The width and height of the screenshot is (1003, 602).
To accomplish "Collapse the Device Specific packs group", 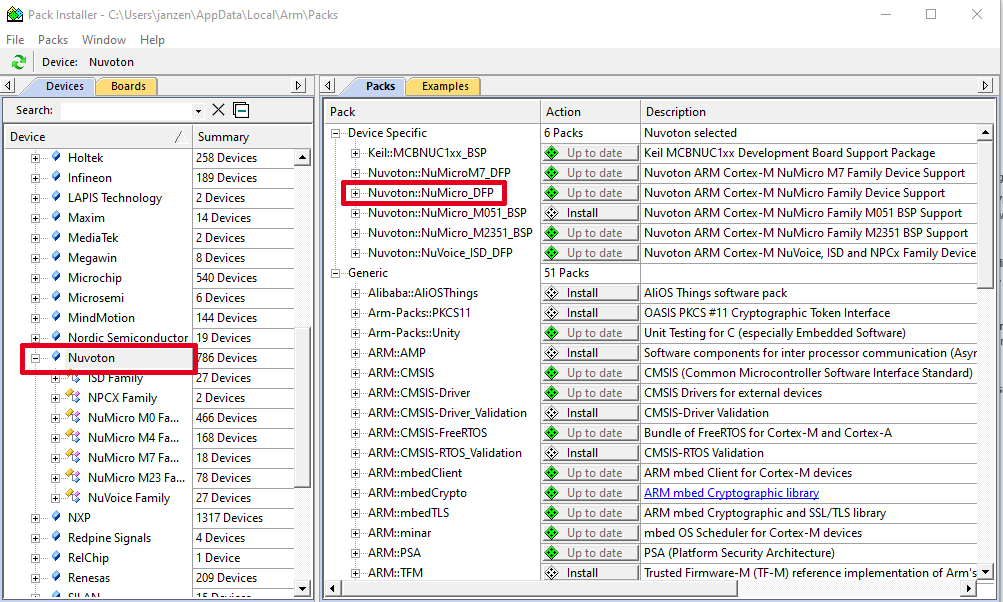I will (335, 133).
